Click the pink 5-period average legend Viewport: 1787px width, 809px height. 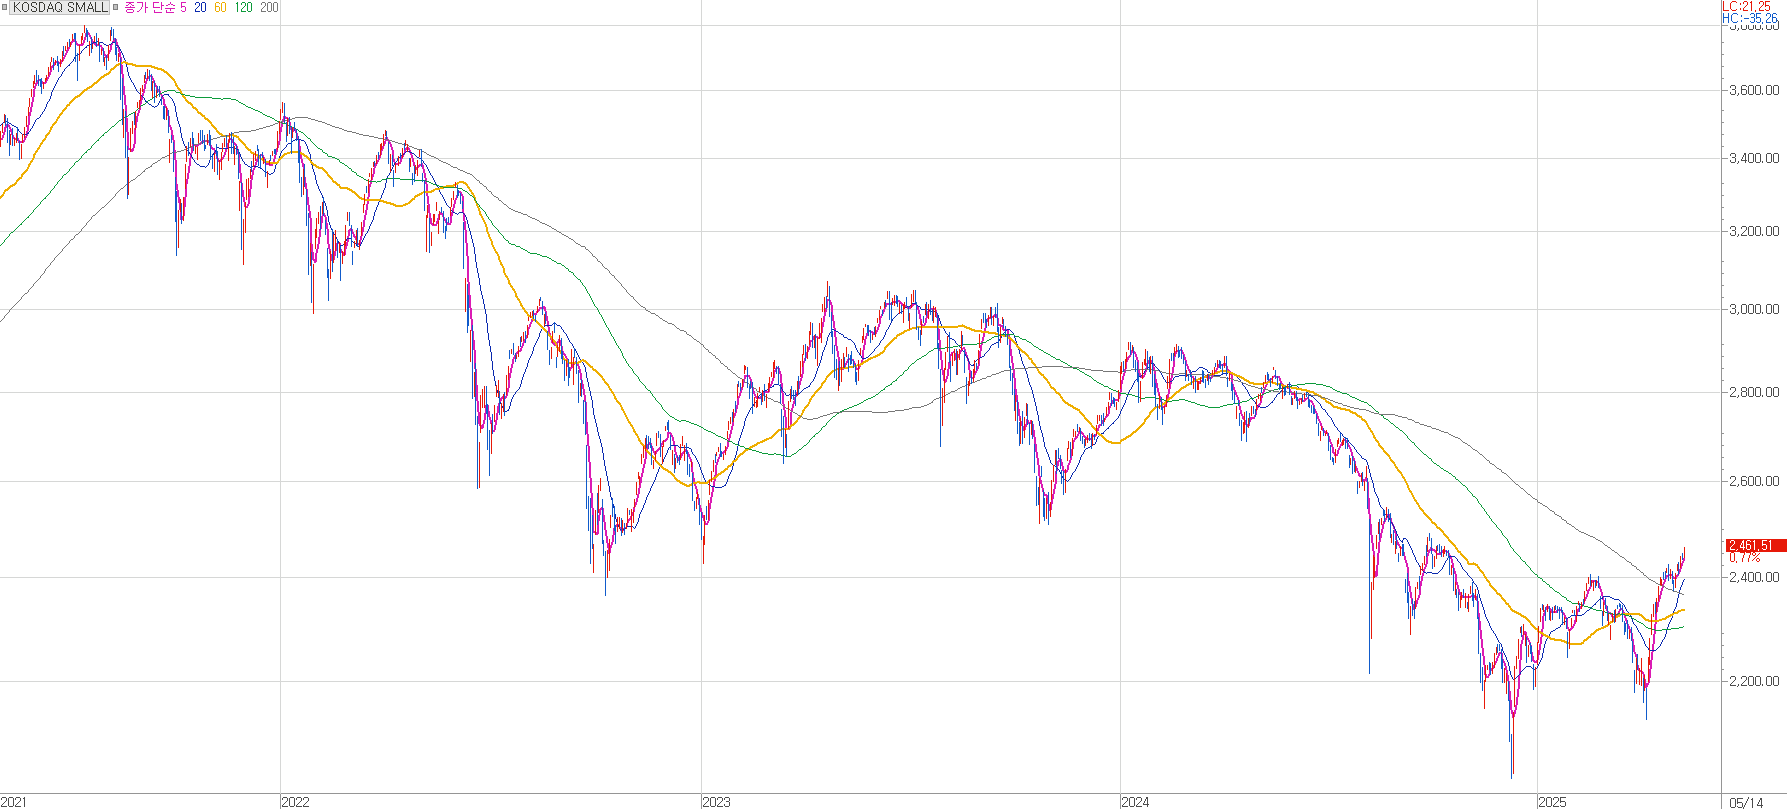click(x=183, y=7)
